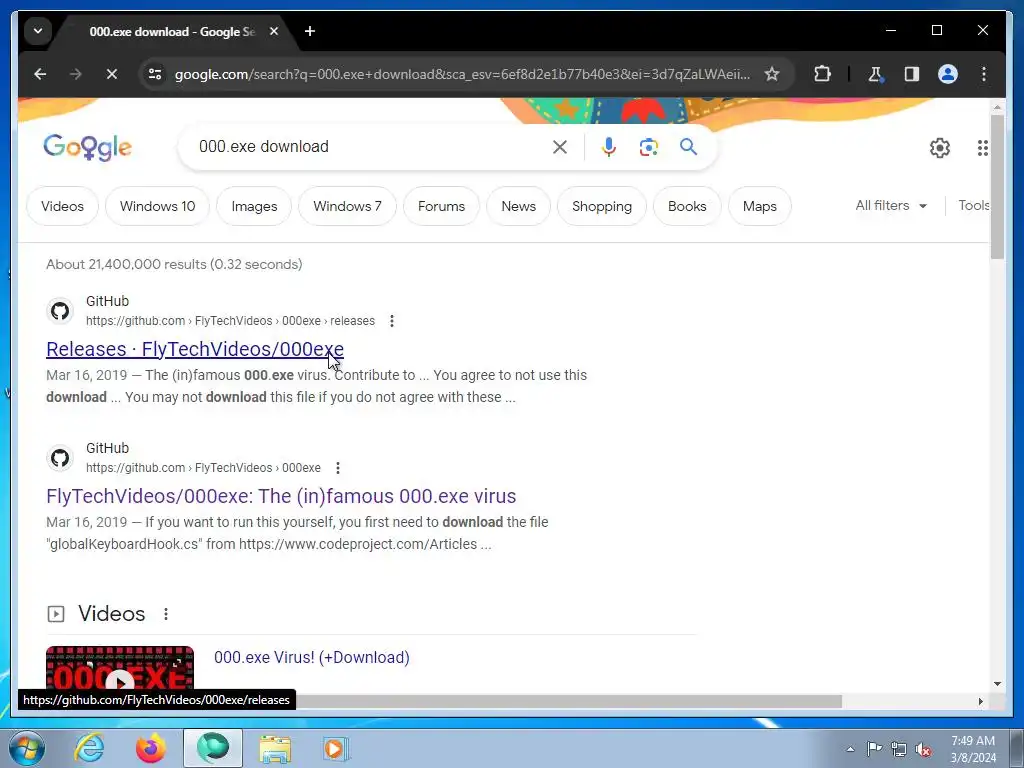Open Chrome's three-dot menu
This screenshot has height=768, width=1024.
[x=984, y=74]
